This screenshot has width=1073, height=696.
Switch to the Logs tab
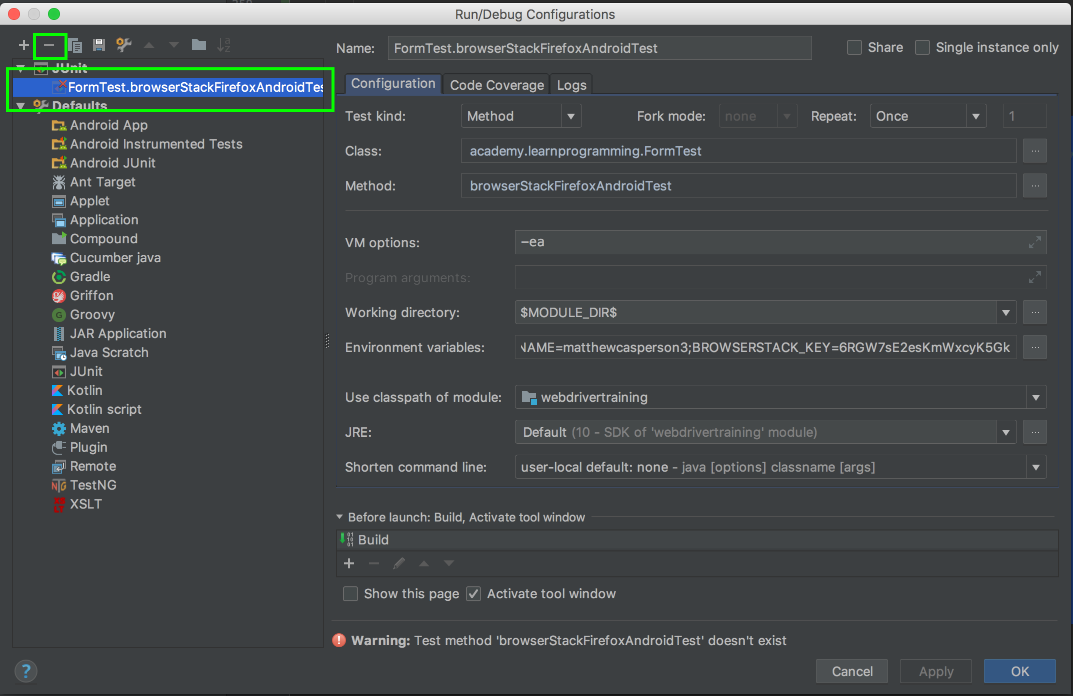[572, 85]
